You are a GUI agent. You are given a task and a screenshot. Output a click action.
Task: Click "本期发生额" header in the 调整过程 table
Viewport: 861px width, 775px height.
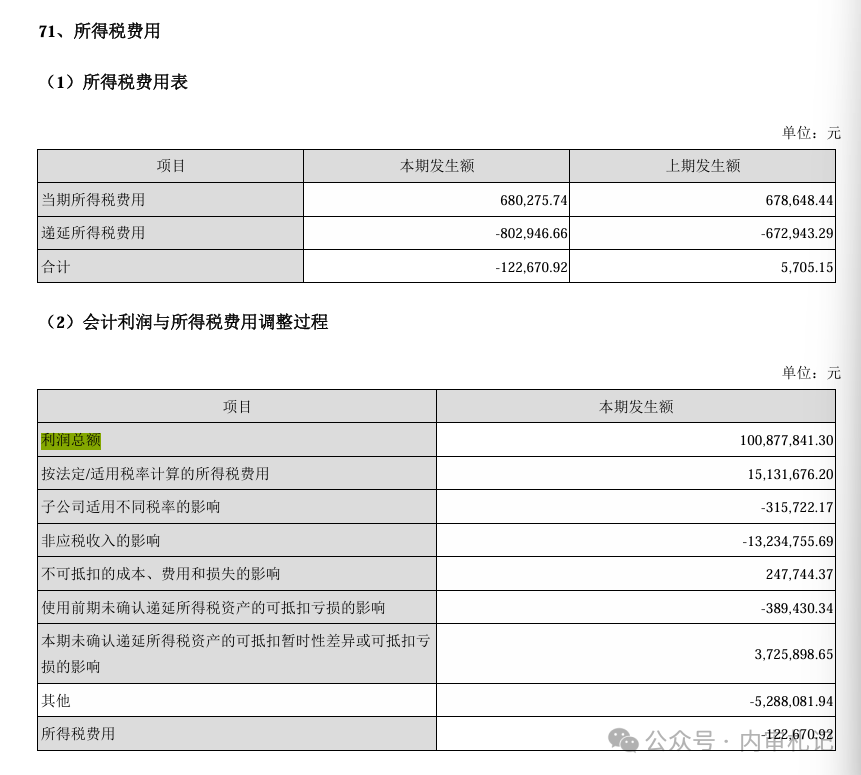[636, 407]
